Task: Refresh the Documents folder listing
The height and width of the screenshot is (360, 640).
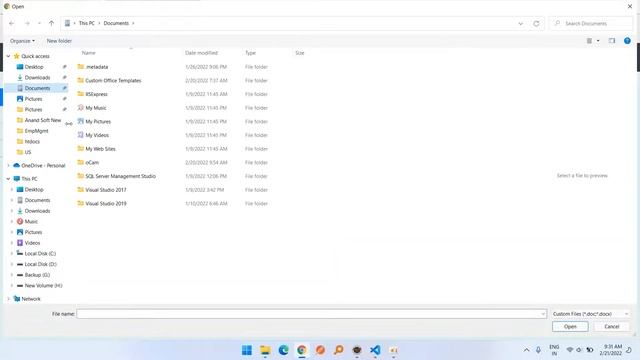Action: [536, 24]
